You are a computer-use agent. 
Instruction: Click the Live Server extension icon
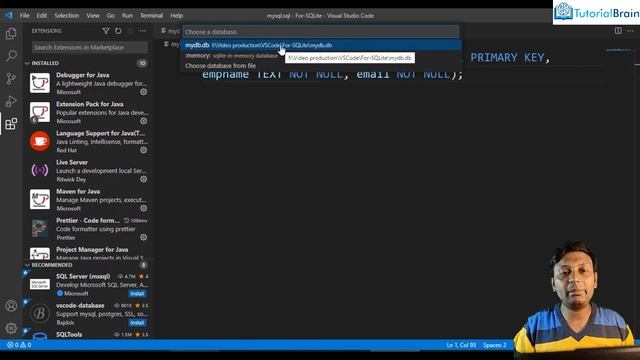[x=40, y=170]
